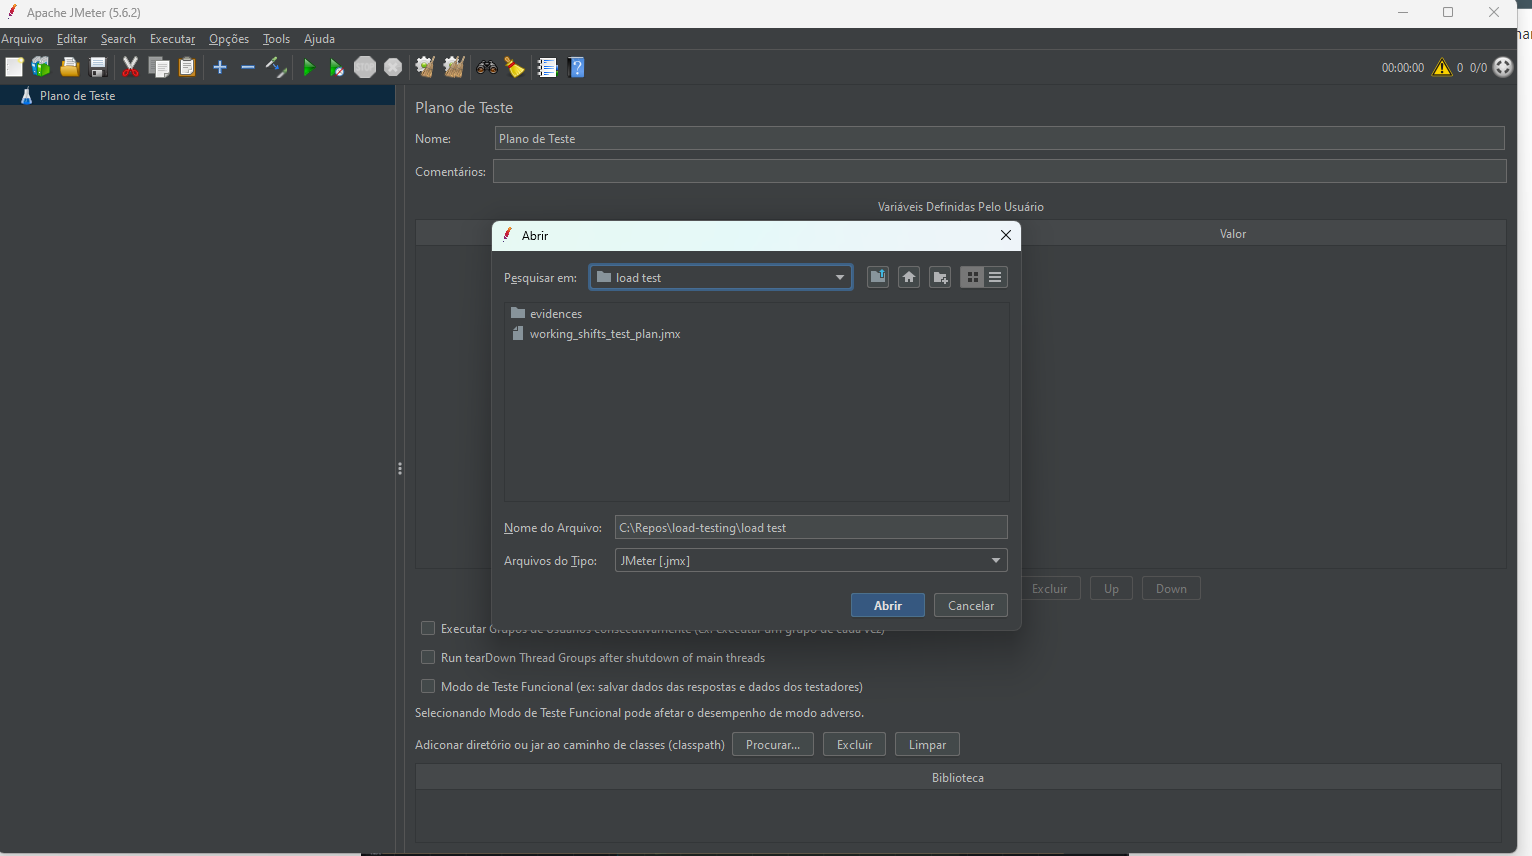Click the Clear gear-and-broom icon

click(x=425, y=67)
